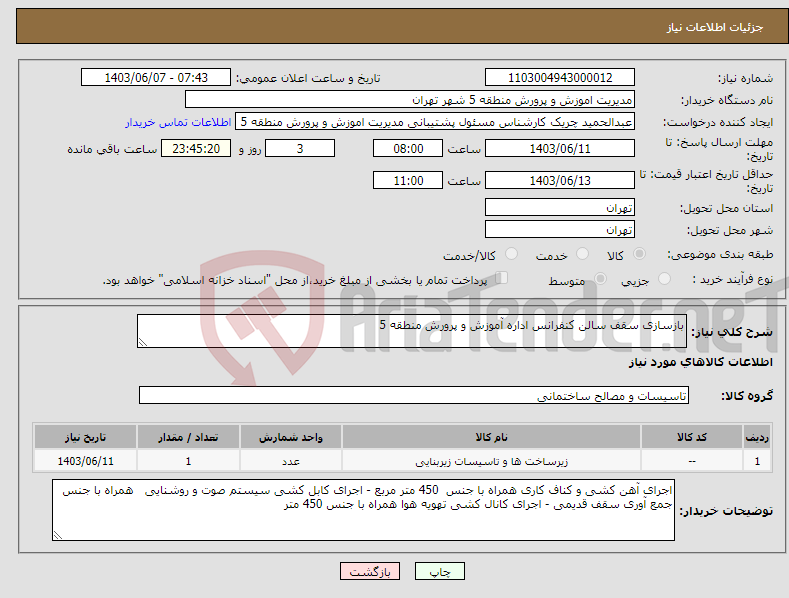The image size is (789, 598).
Task: Click the remaining days field showing 3
Action: pos(300,148)
